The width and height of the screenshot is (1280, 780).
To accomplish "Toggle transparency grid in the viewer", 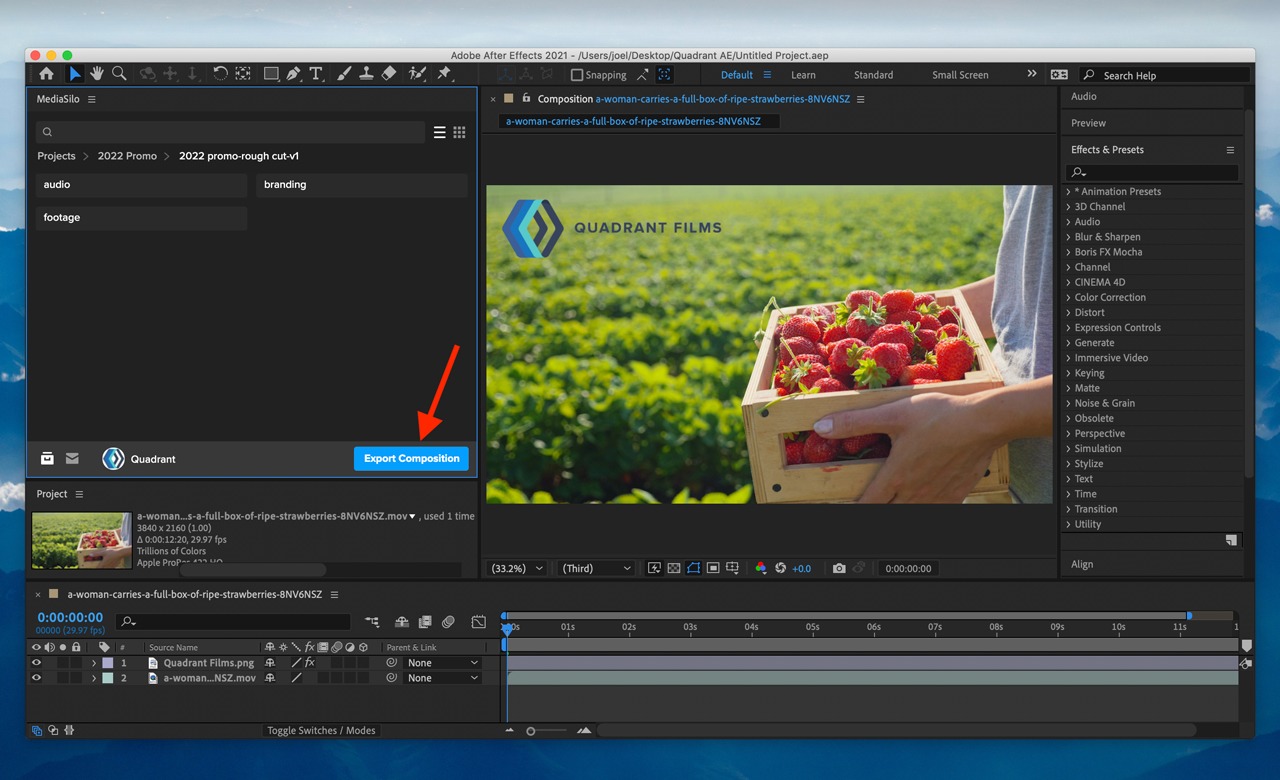I will [674, 568].
